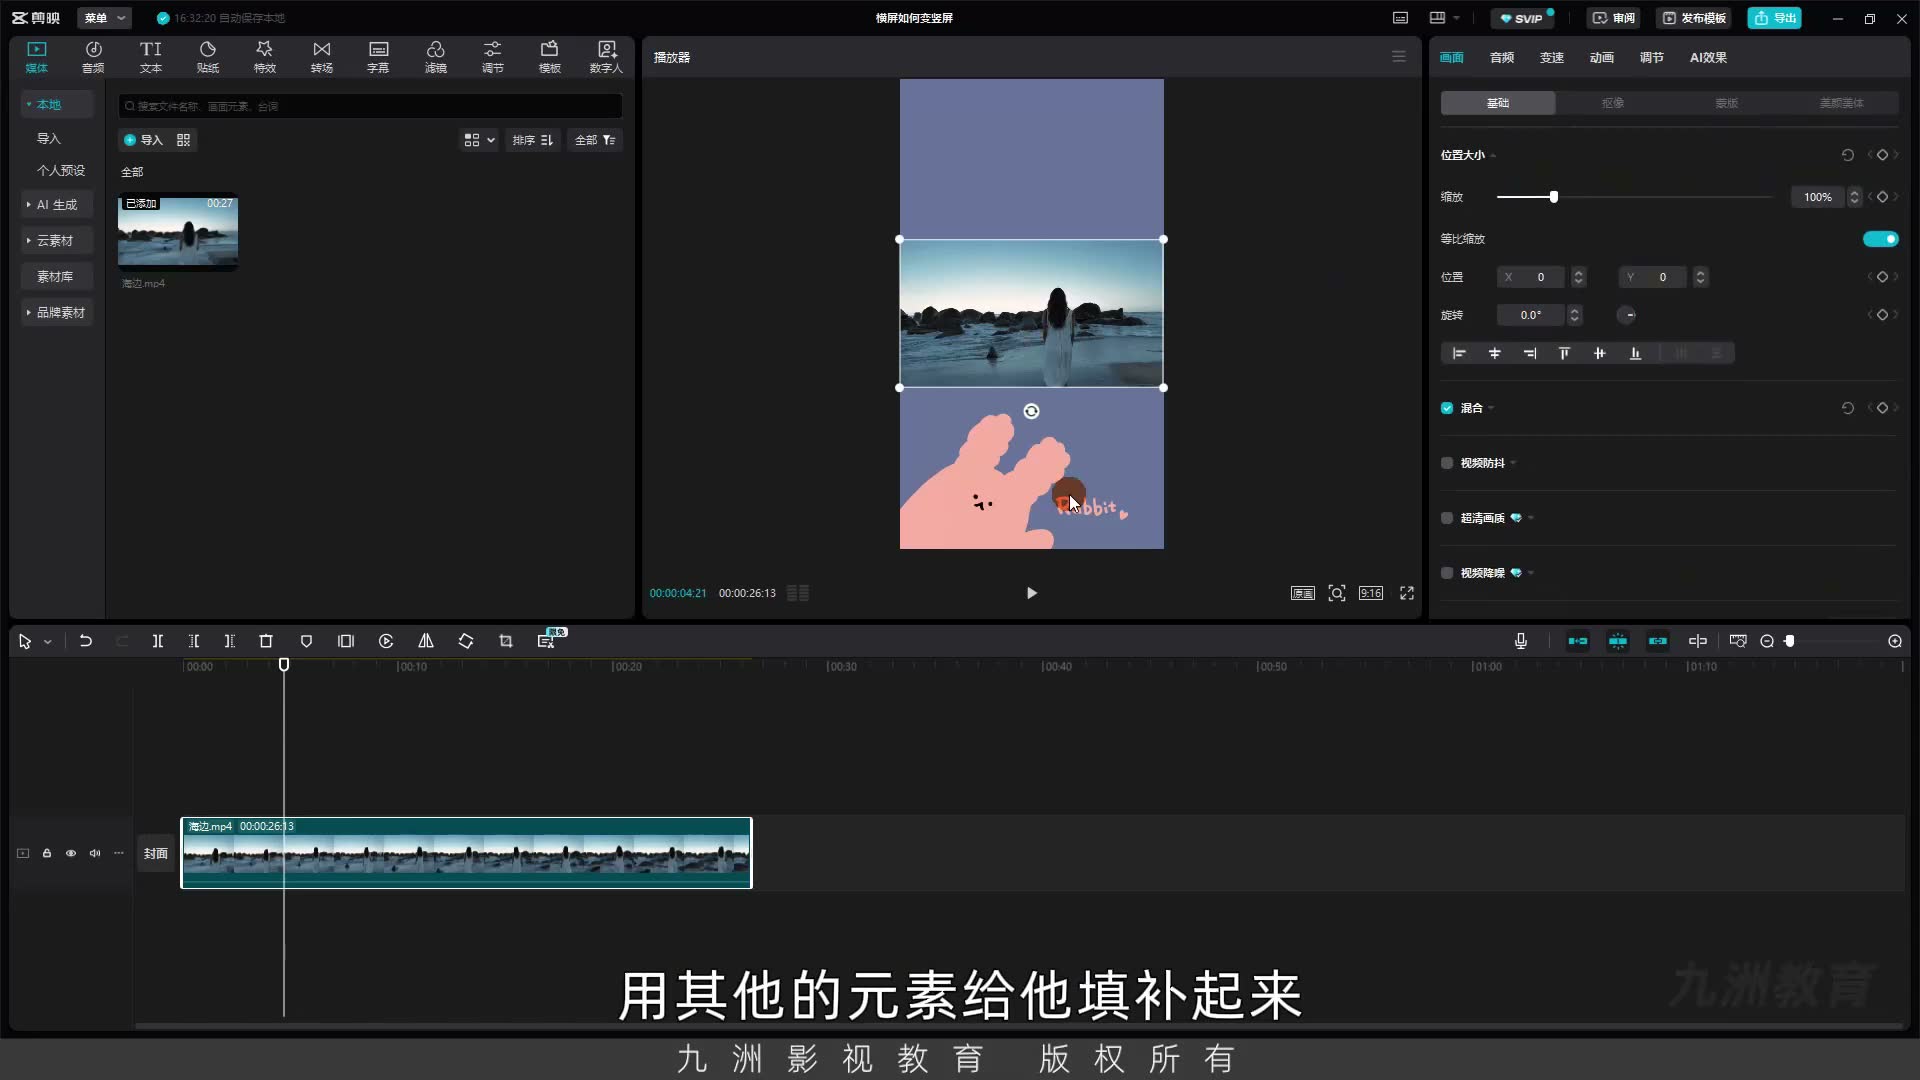Switch to the 蒙版 mask sub-tab
Image resolution: width=1920 pixels, height=1080 pixels.
(x=1727, y=103)
